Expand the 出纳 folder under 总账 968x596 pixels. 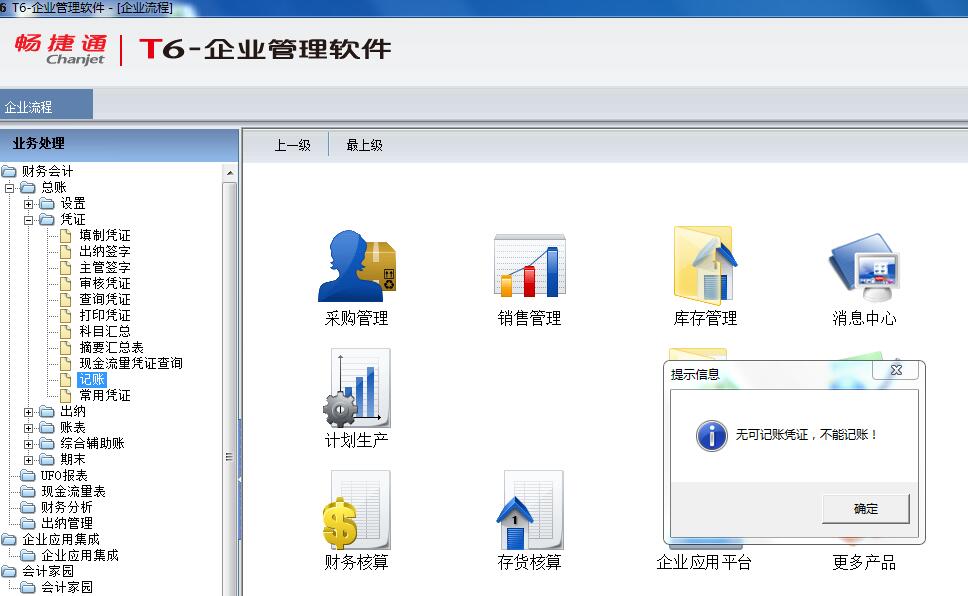[x=28, y=412]
